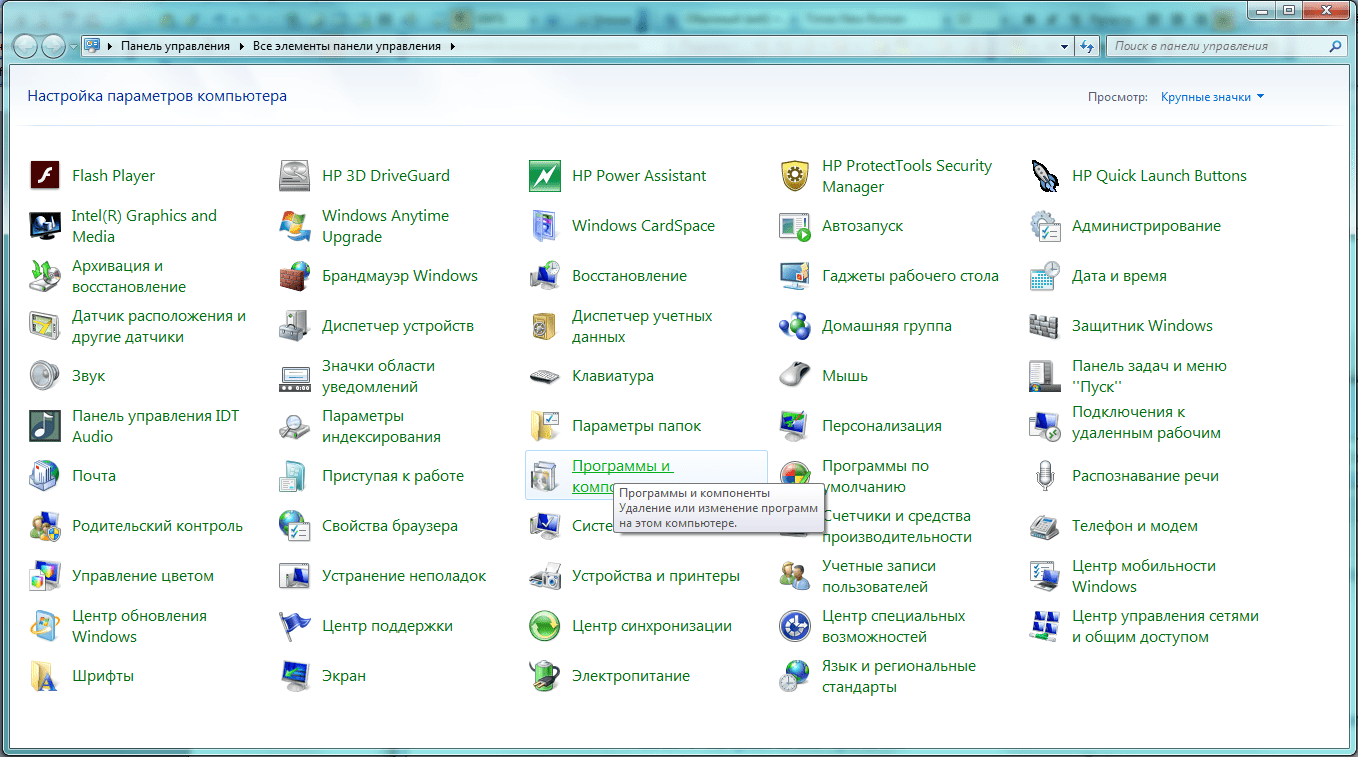Open the Почта mail icon

[x=45, y=476]
